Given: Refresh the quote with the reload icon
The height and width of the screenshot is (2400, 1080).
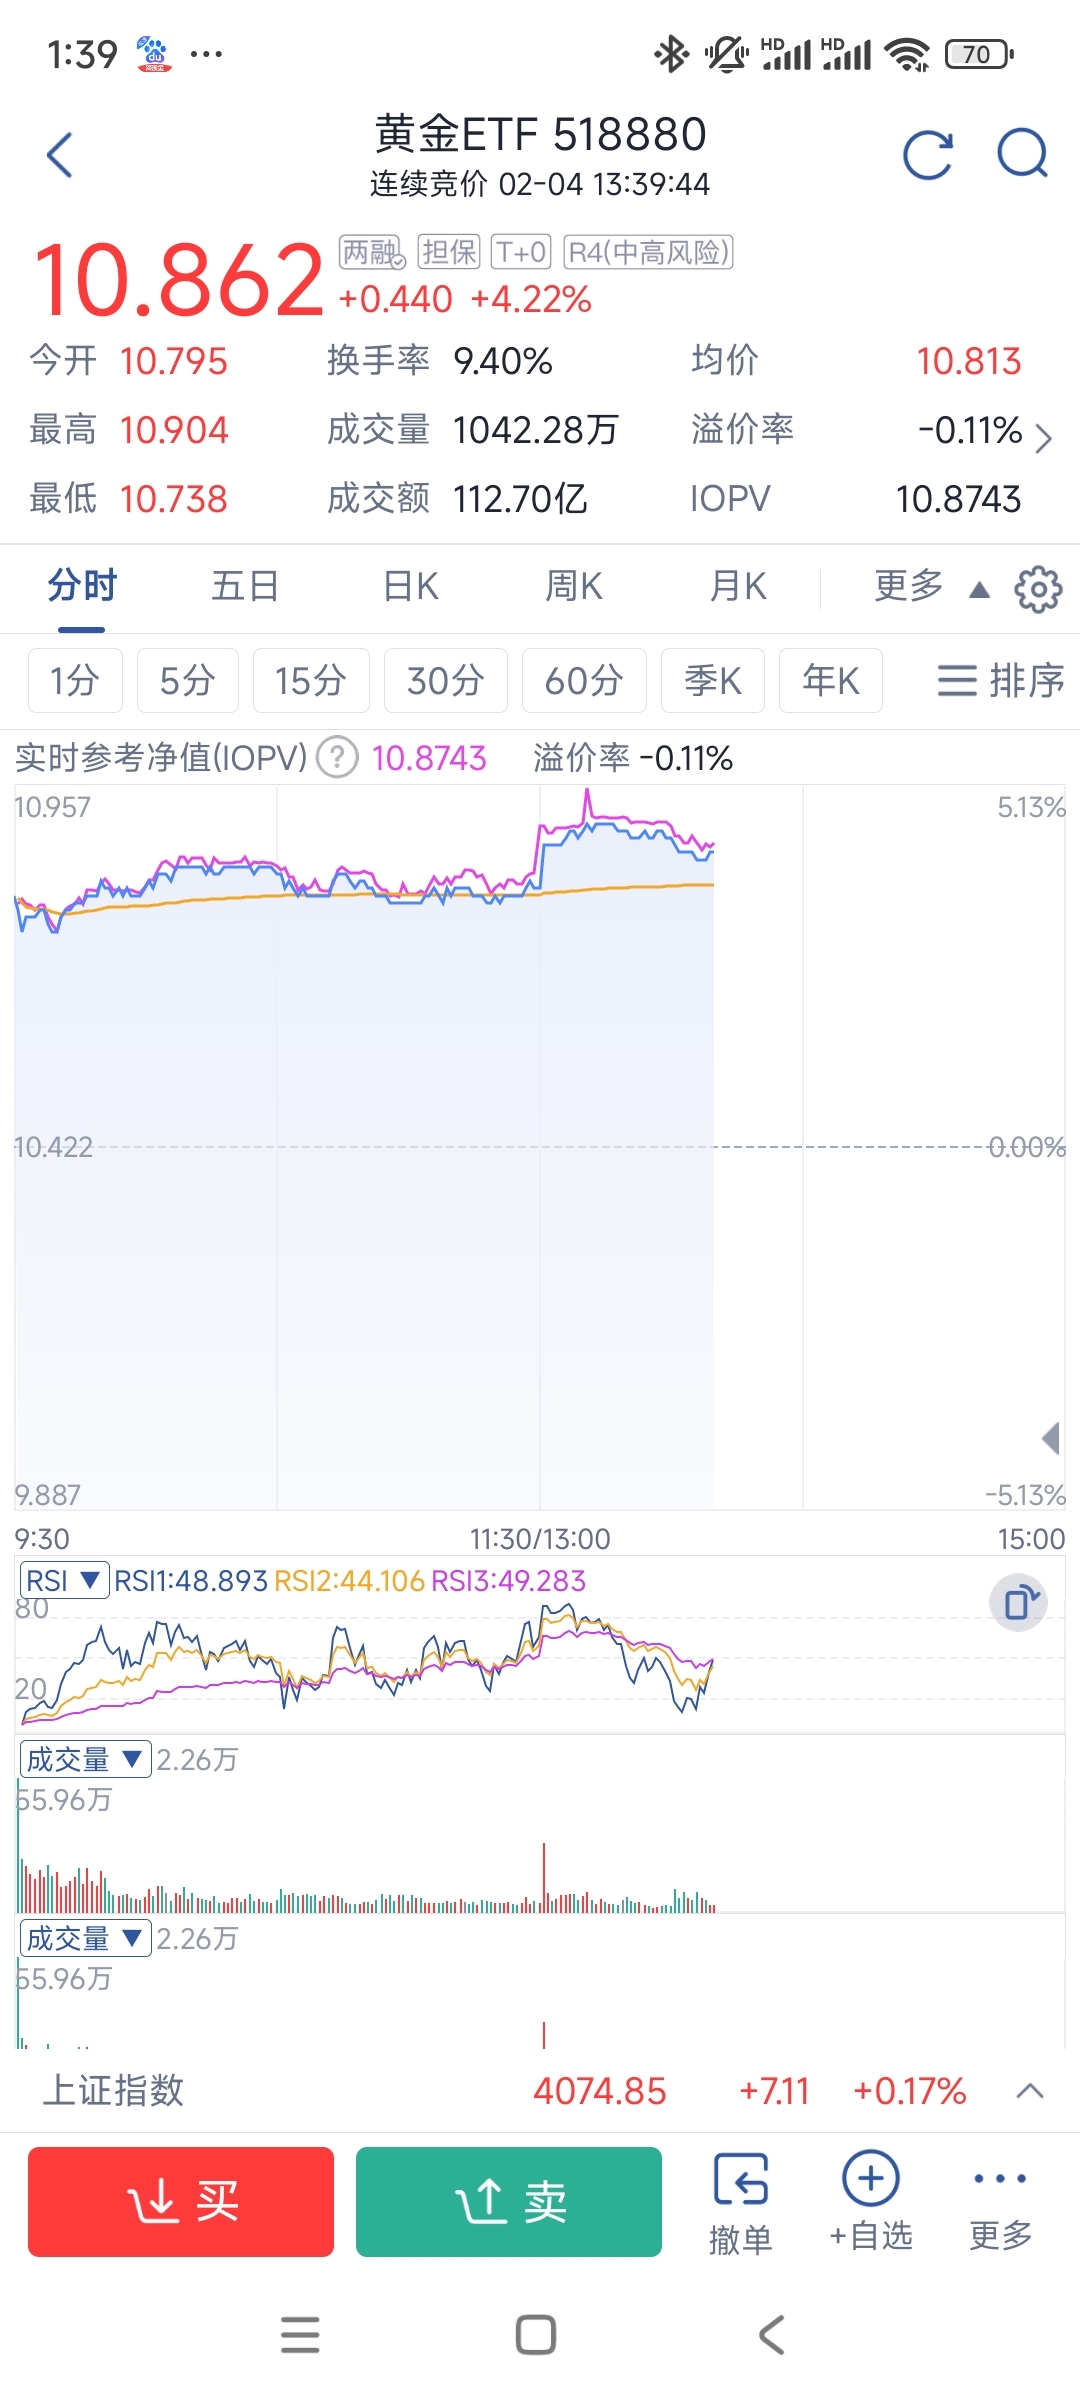Looking at the screenshot, I should click(928, 155).
